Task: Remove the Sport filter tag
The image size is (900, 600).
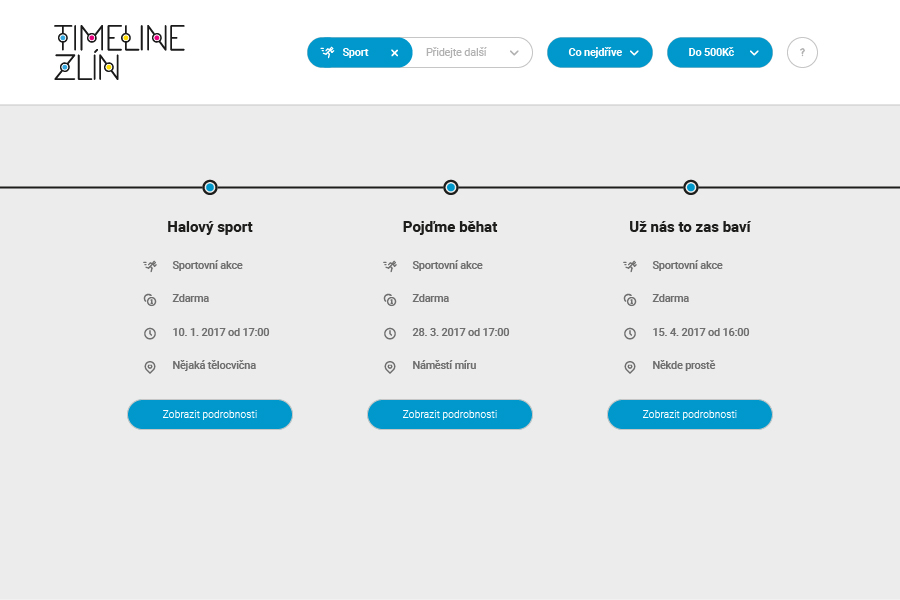Action: pos(394,53)
